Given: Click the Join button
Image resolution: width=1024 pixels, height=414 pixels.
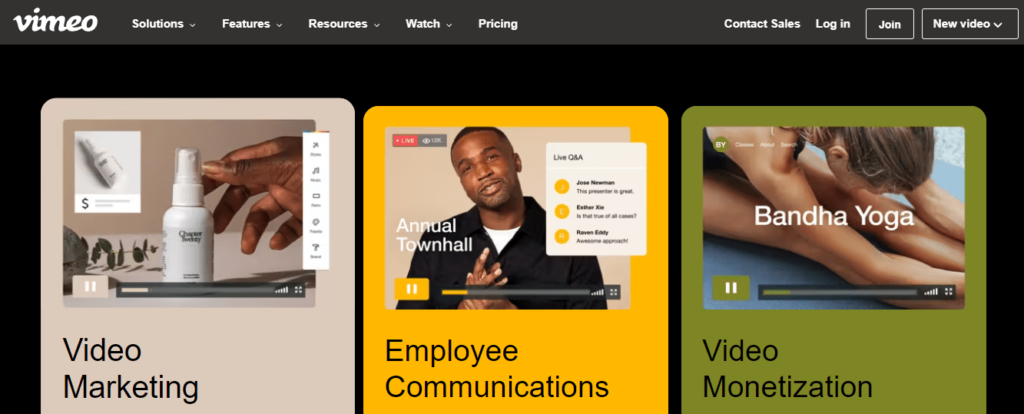Looking at the screenshot, I should (x=889, y=24).
